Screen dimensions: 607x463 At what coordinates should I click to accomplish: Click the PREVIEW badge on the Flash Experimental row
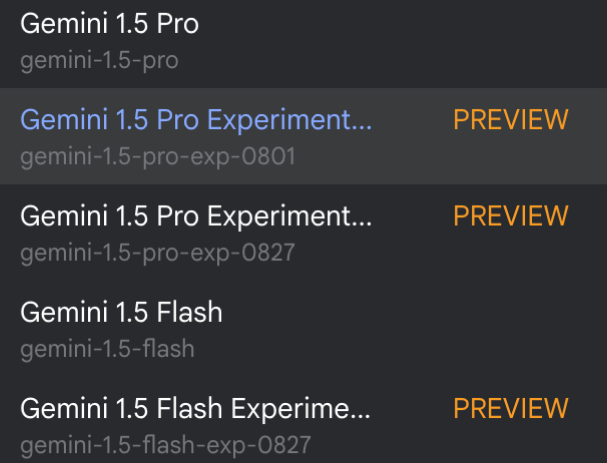(x=510, y=408)
